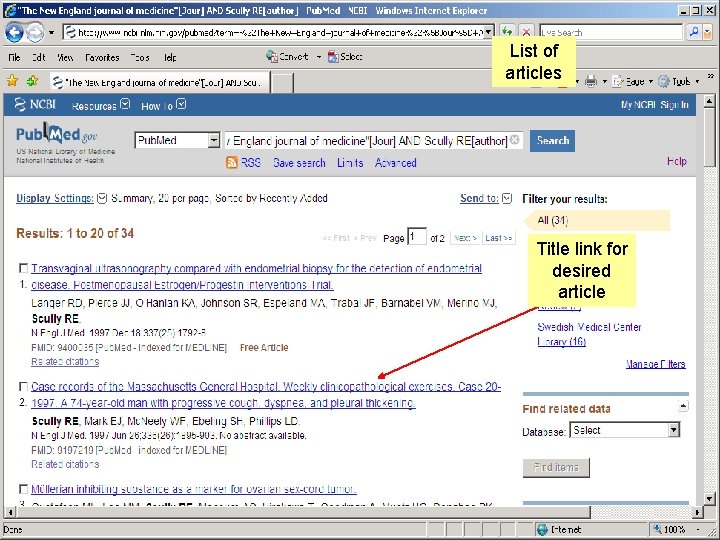Viewport: 720px width, 540px height.
Task: Open the Transvaginal ultrasonography article title link
Action: point(256,276)
